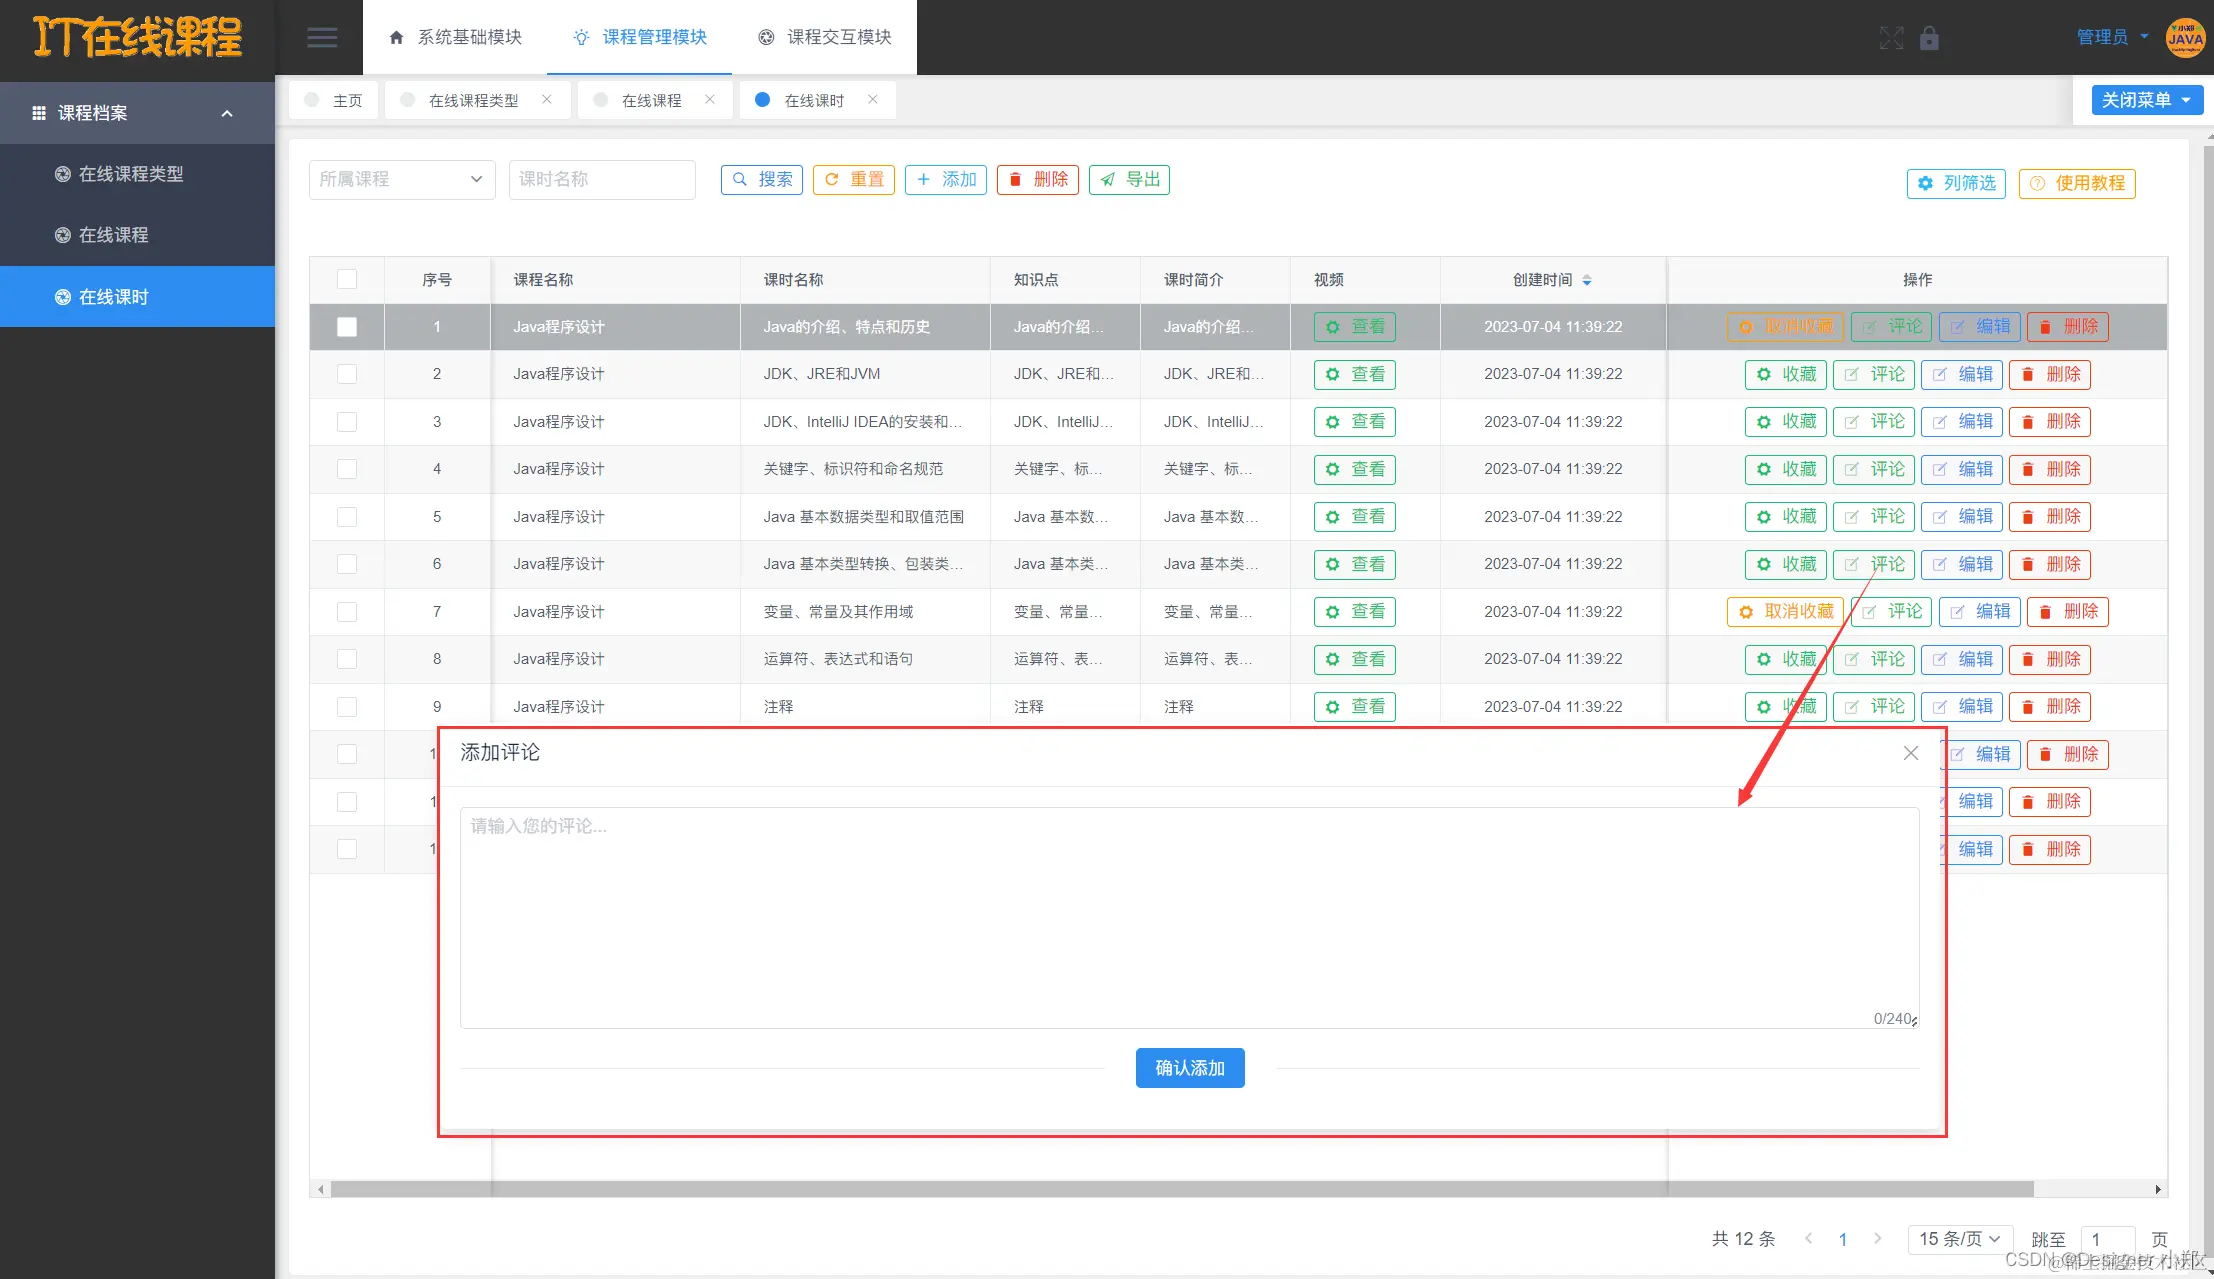Close the 添加评论 dialog with X
Screen dimensions: 2214x1279
pyautogui.click(x=1910, y=753)
